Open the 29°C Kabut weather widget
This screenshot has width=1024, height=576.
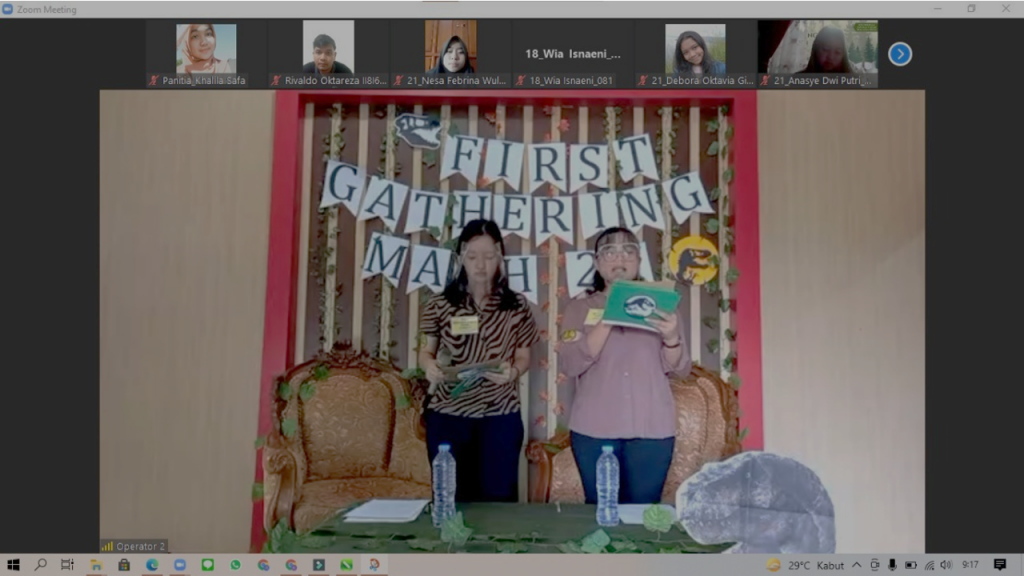[x=806, y=565]
